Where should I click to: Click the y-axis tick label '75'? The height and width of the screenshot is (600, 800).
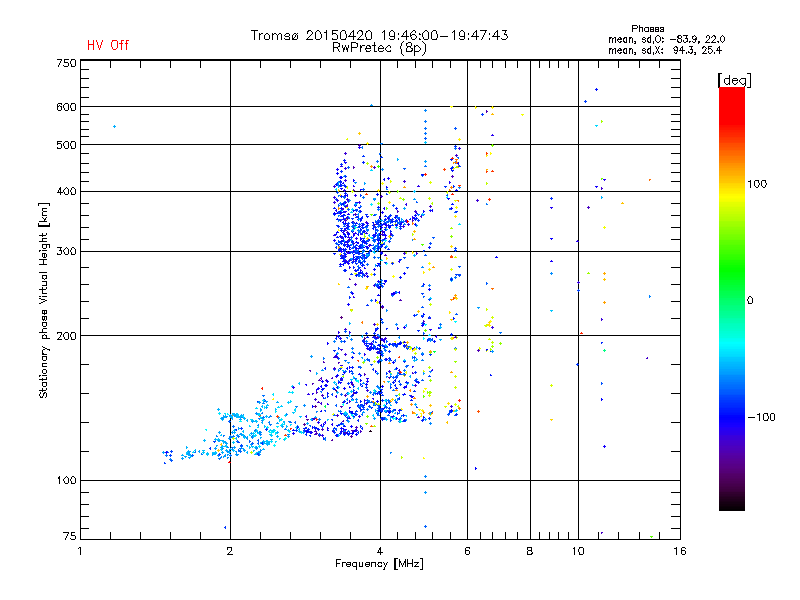pos(70,536)
